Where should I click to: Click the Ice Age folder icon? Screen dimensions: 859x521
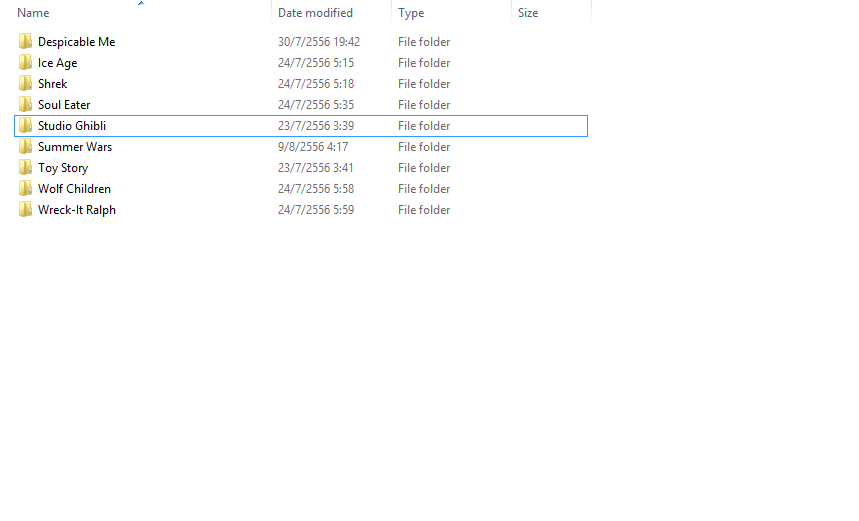(x=25, y=62)
